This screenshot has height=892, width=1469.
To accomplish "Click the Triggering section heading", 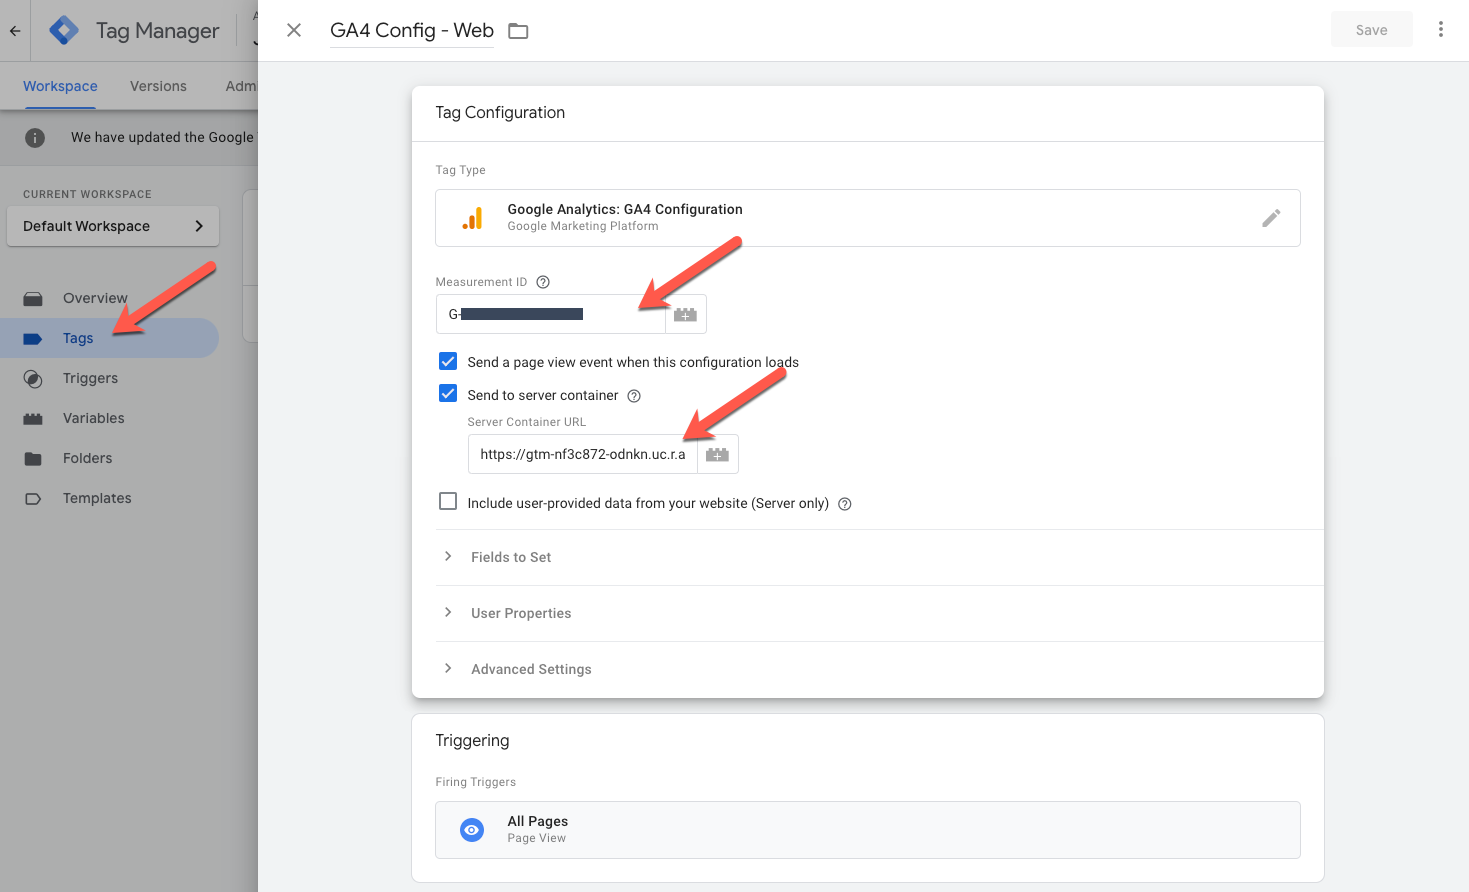I will 472,741.
